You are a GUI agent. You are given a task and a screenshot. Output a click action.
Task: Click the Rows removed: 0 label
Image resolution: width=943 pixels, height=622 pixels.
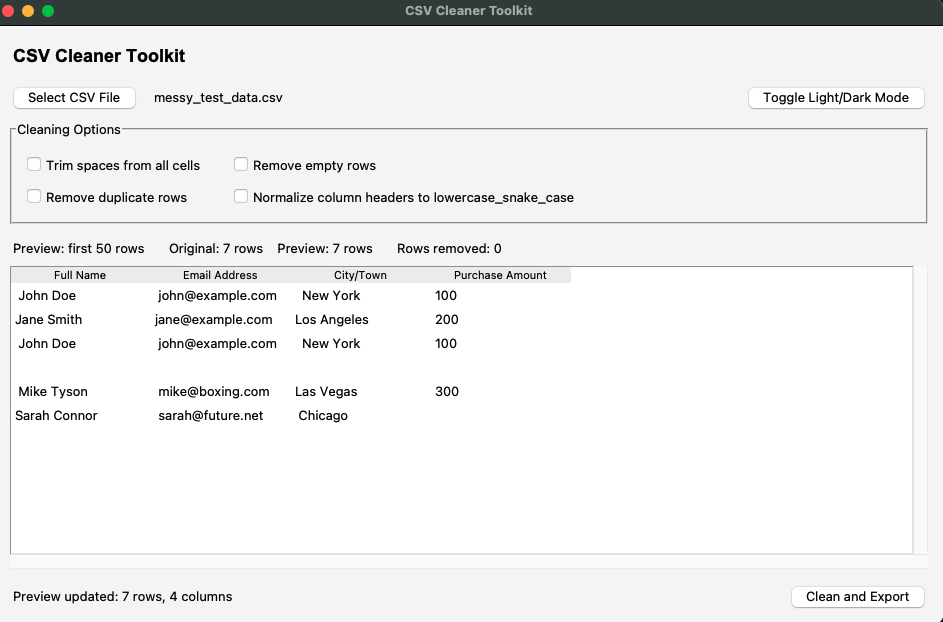click(449, 248)
